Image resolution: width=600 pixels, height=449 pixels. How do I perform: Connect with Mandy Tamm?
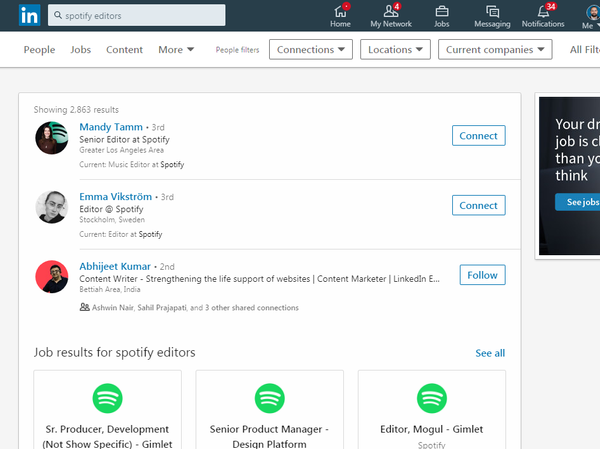pyautogui.click(x=478, y=136)
